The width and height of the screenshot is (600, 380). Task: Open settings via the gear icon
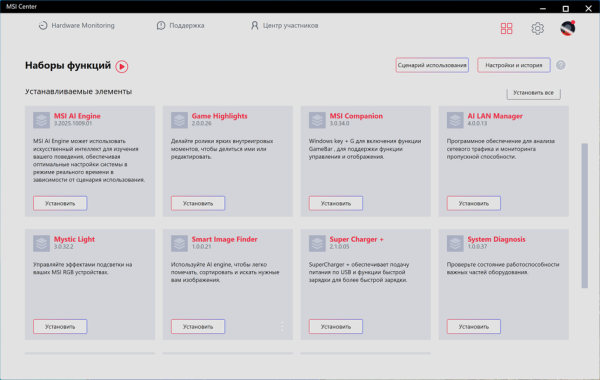pyautogui.click(x=538, y=28)
